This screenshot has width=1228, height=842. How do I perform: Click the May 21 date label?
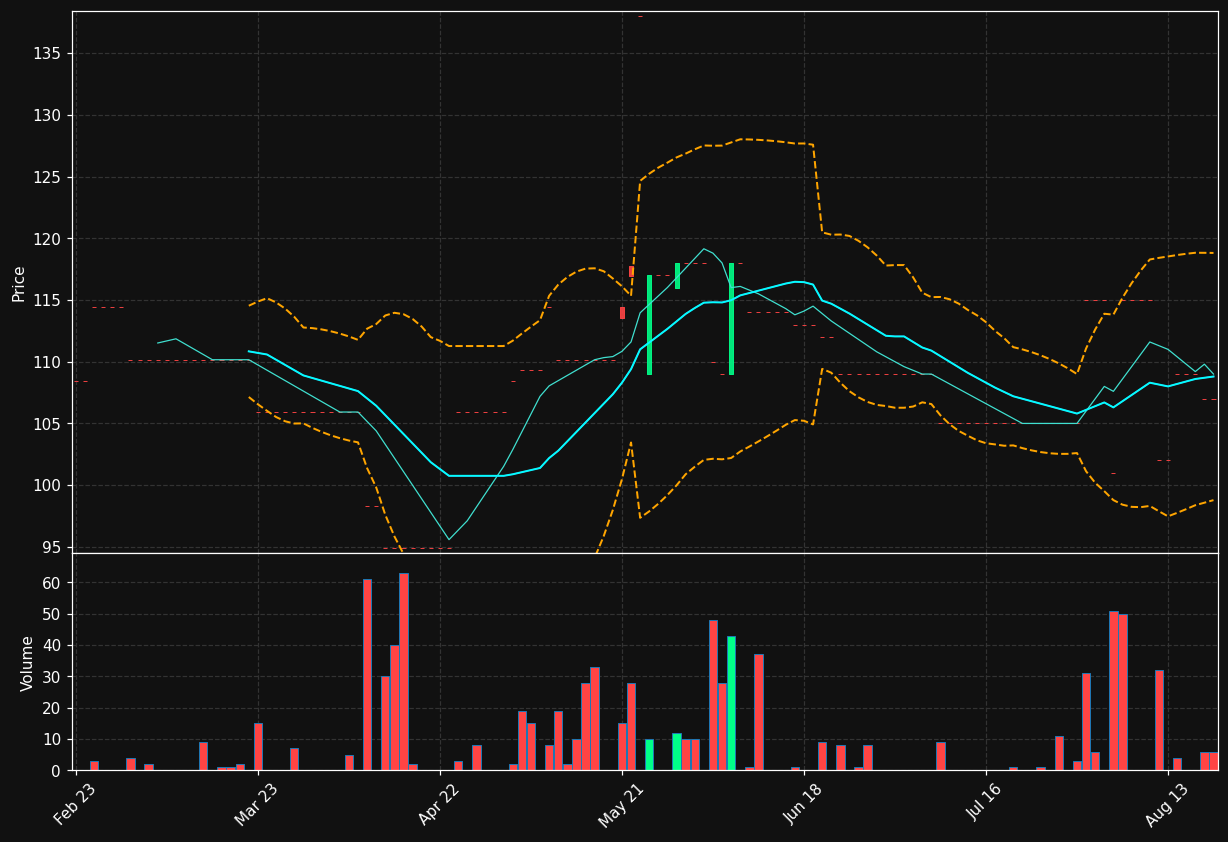(x=620, y=805)
